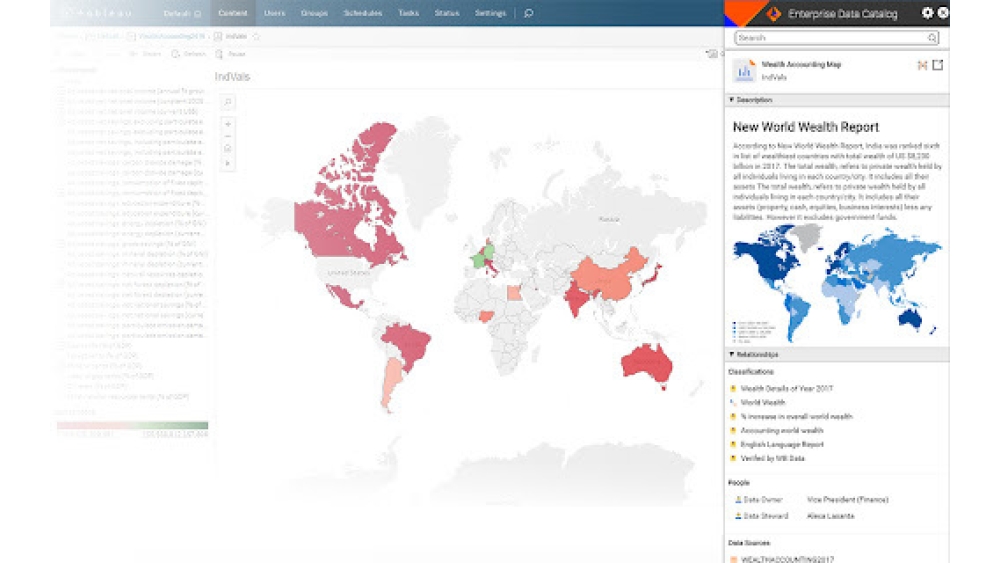Open Wealth Accounting Map in new window icon
Image resolution: width=1000 pixels, height=563 pixels.
938,65
